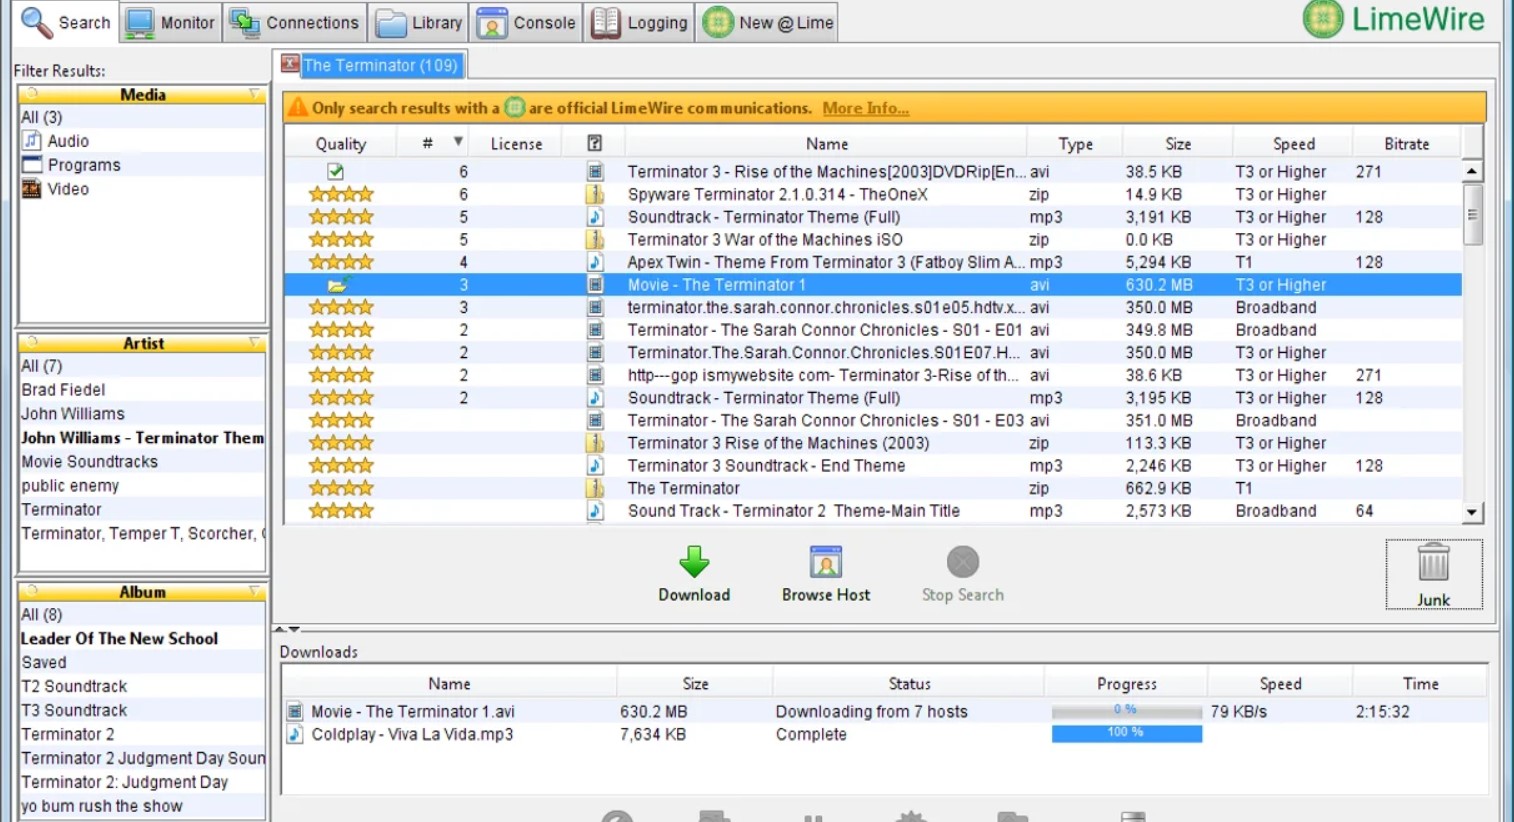
Task: Sort results by License column
Action: (516, 144)
